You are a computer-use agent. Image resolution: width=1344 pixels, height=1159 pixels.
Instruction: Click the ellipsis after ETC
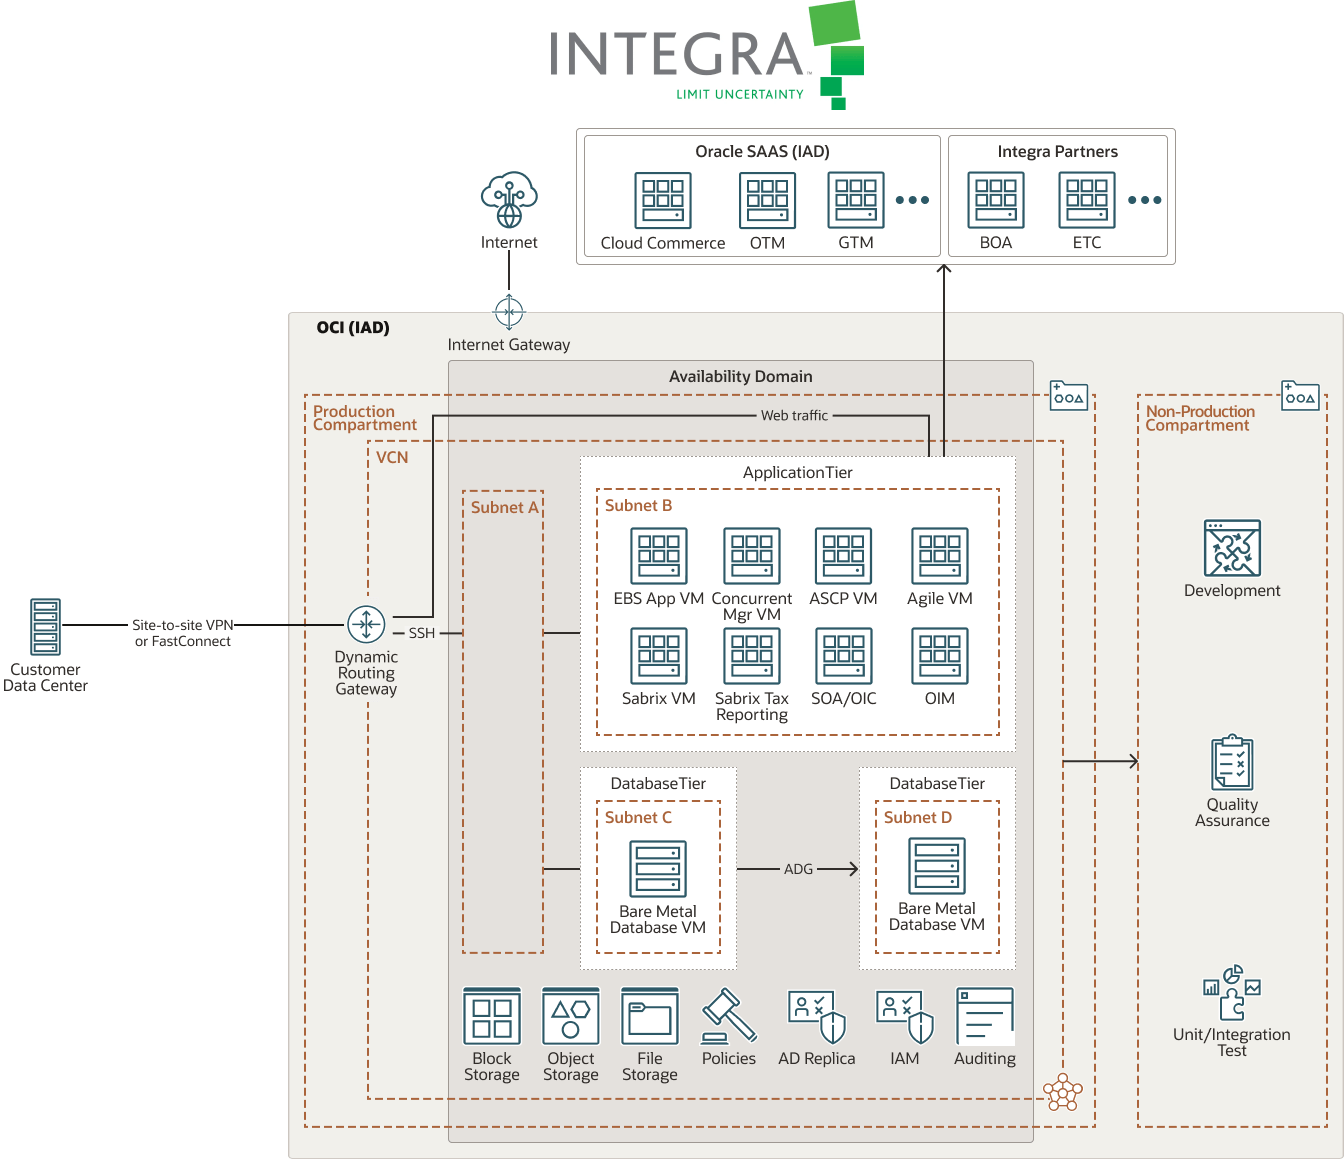pyautogui.click(x=1144, y=200)
